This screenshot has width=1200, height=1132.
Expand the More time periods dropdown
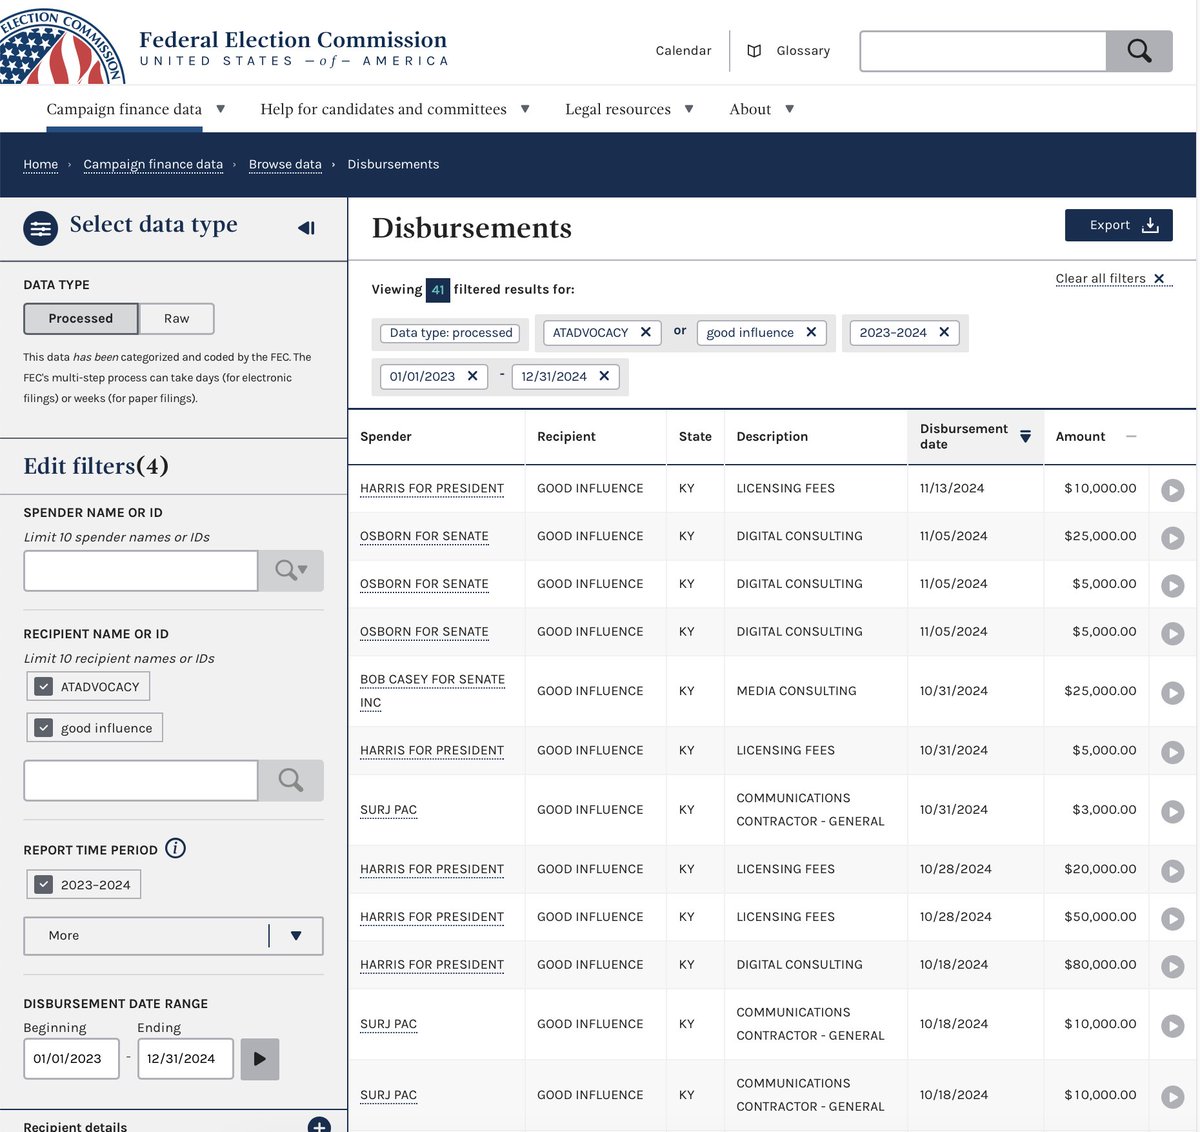pyautogui.click(x=173, y=936)
